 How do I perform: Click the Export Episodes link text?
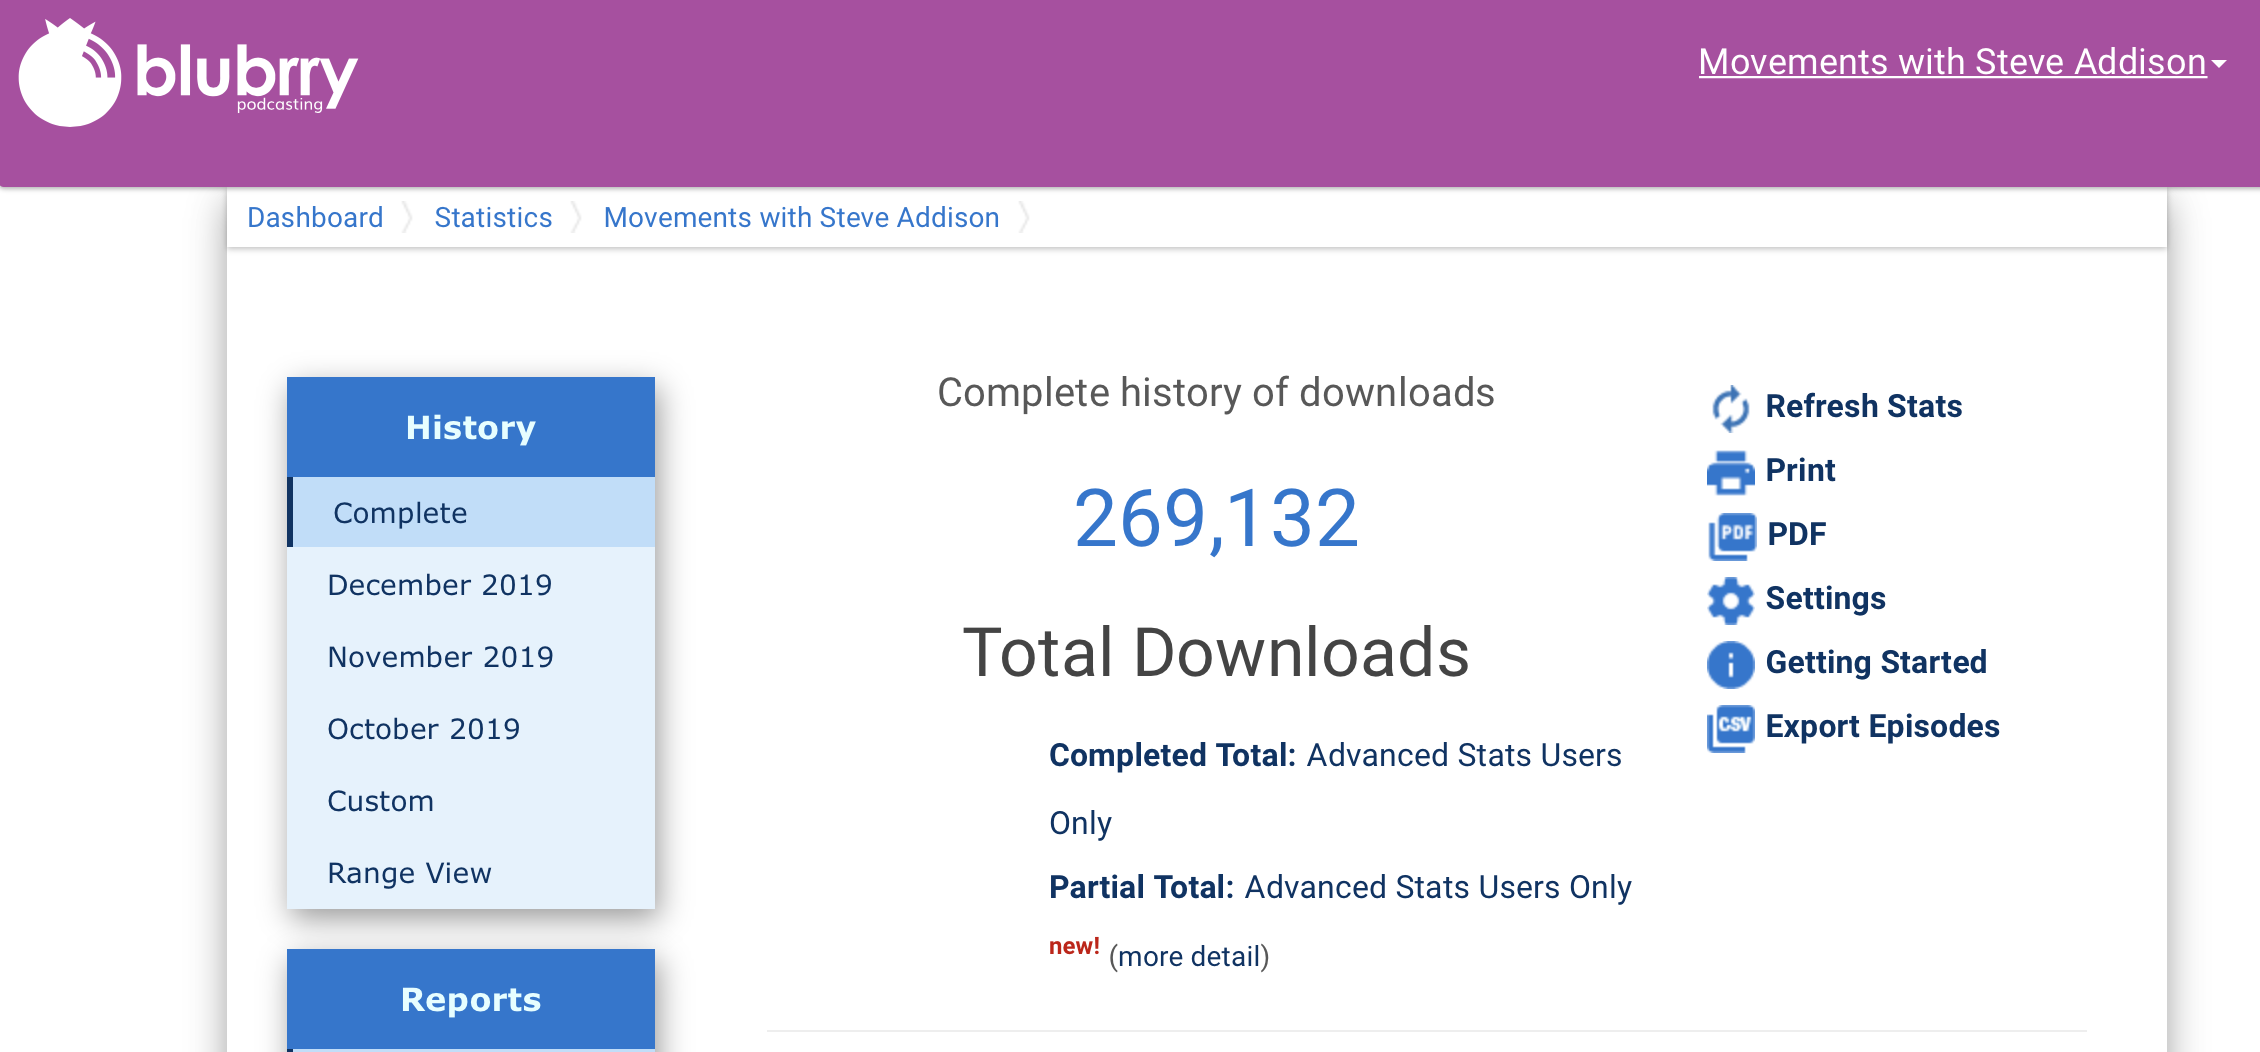1882,726
